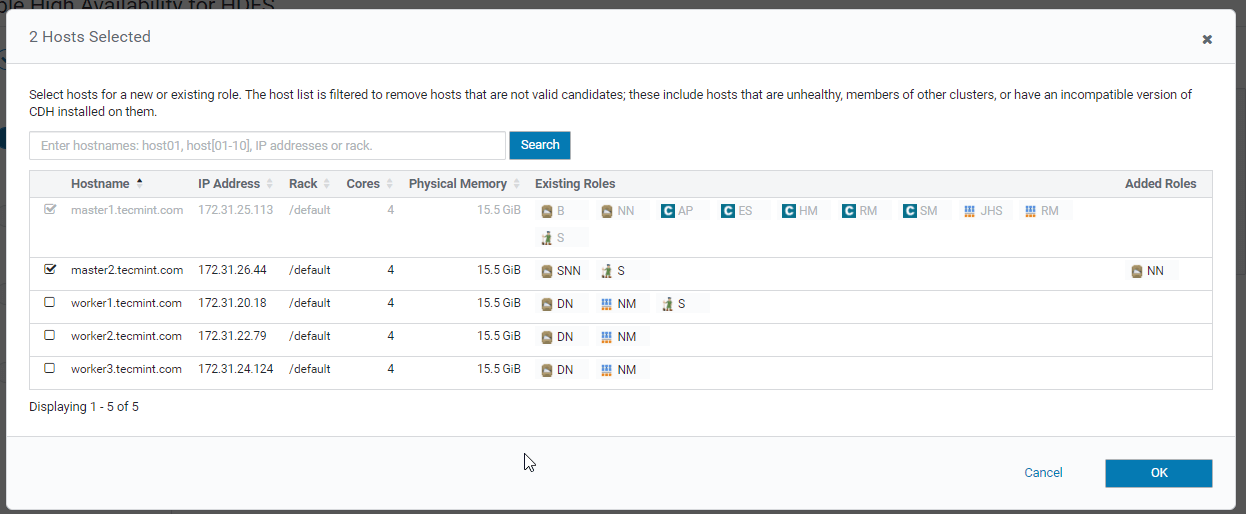Click the JHS role icon on master1
The width and height of the screenshot is (1246, 514).
coord(969,211)
